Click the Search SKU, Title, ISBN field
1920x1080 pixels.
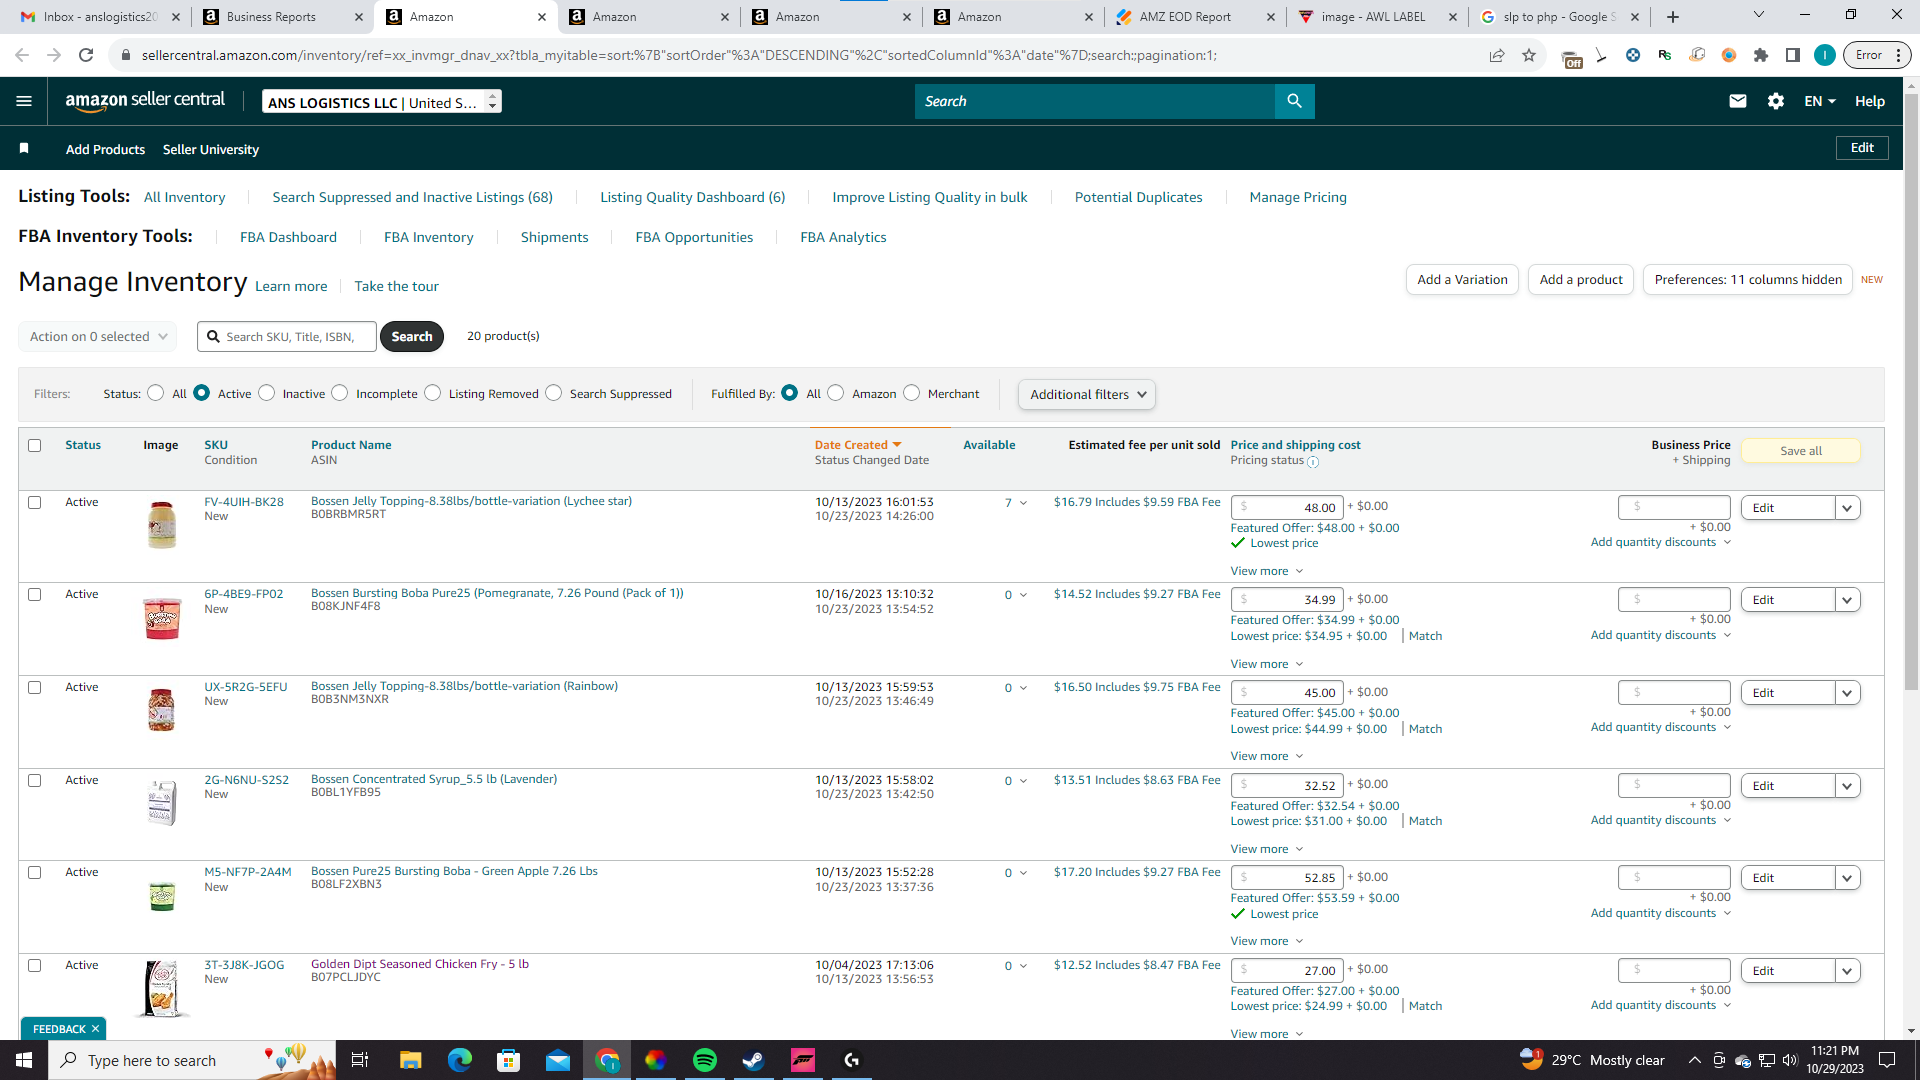pyautogui.click(x=287, y=336)
